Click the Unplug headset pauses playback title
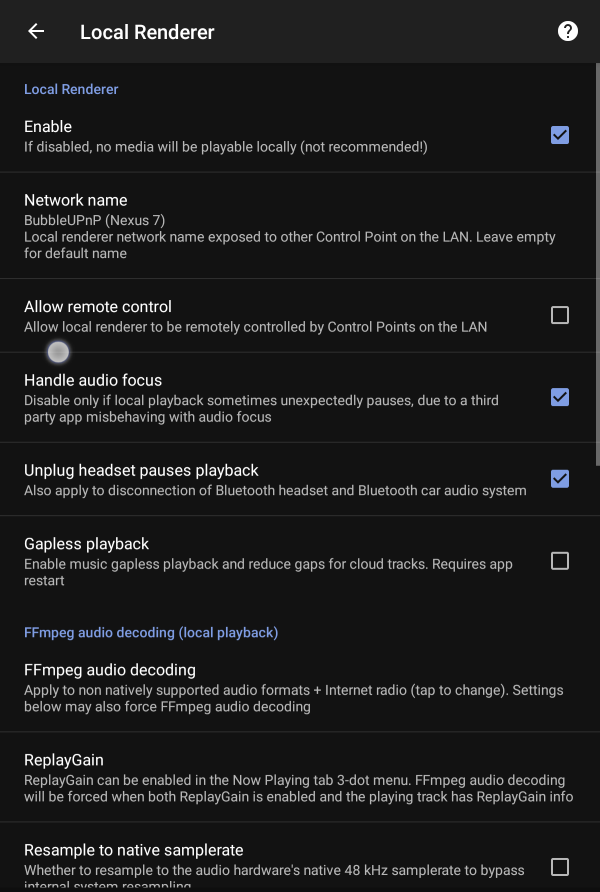The width and height of the screenshot is (600, 892). coord(141,470)
